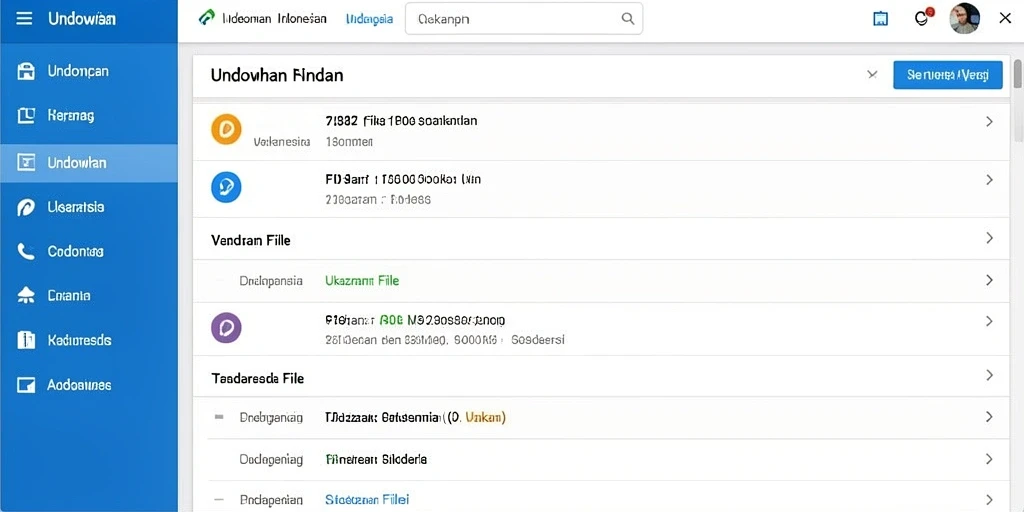Select the Kerenag sidebar icon
This screenshot has height=512, width=1024.
pyautogui.click(x=25, y=116)
